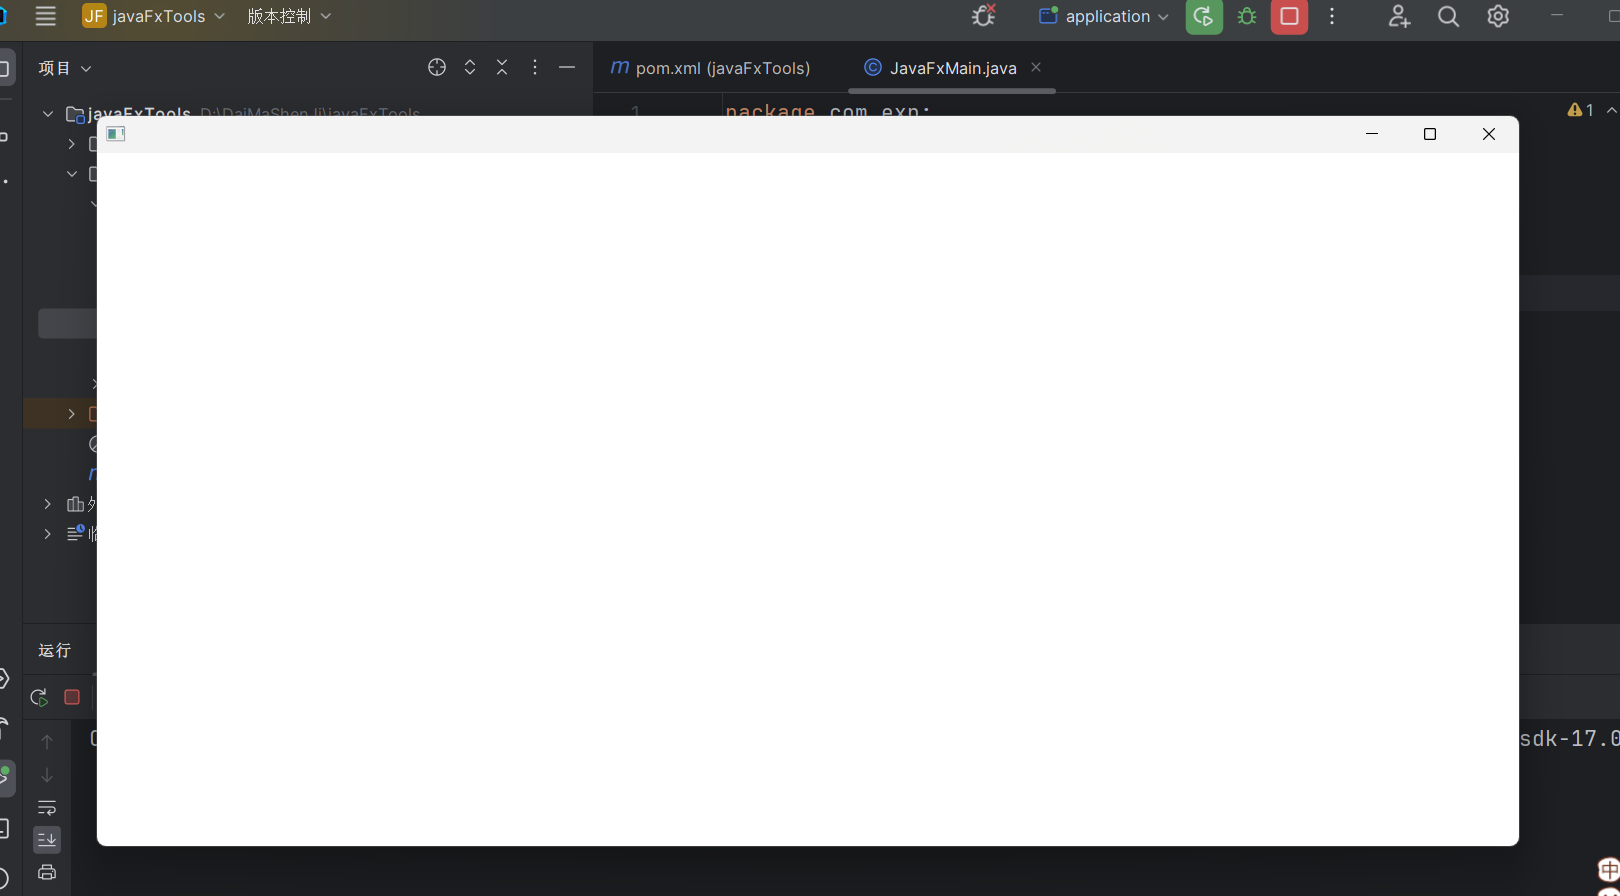Expand all in project tree

tap(470, 67)
